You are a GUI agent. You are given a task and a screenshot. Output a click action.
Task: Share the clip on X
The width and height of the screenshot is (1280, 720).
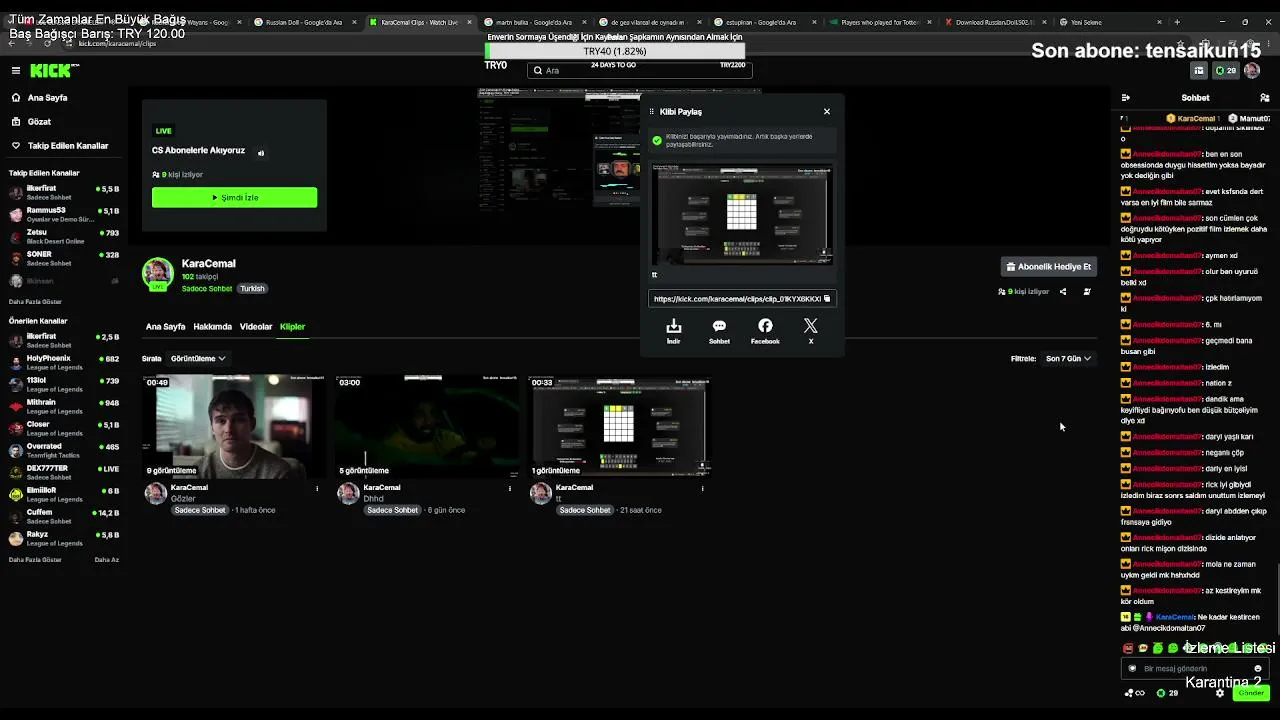point(811,331)
